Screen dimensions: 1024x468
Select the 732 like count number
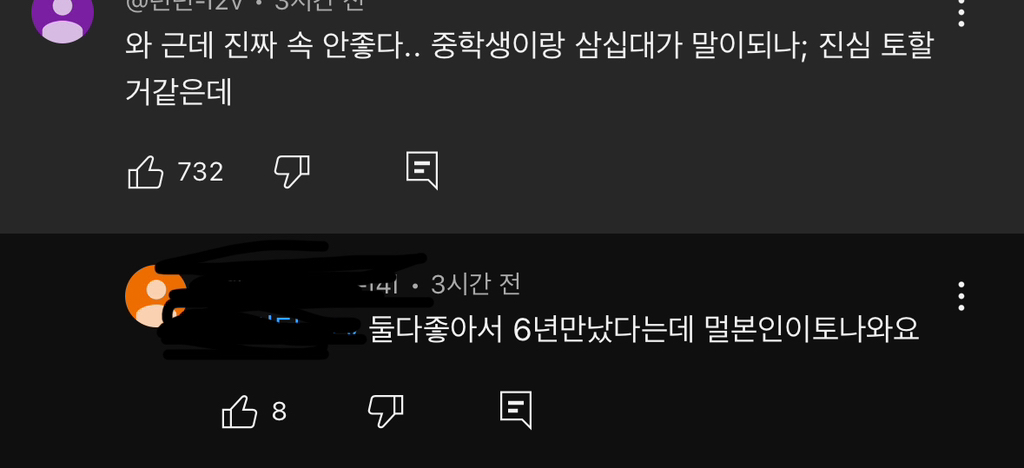[200, 172]
